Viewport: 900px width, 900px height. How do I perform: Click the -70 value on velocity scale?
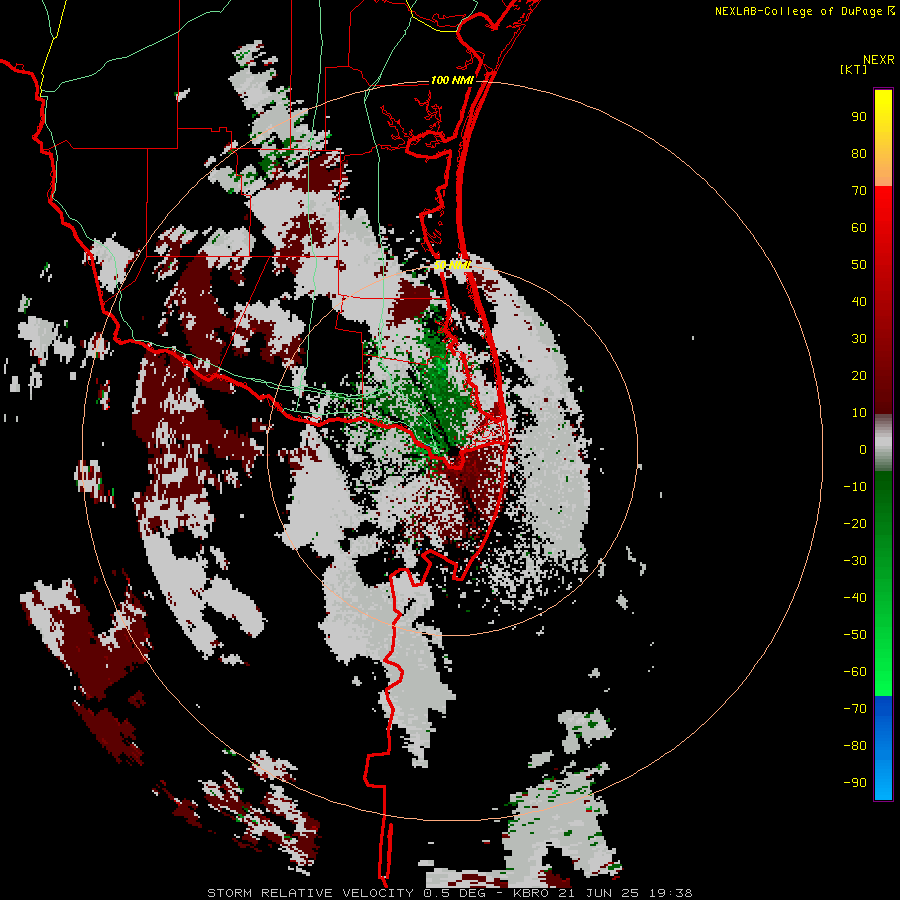(x=855, y=709)
